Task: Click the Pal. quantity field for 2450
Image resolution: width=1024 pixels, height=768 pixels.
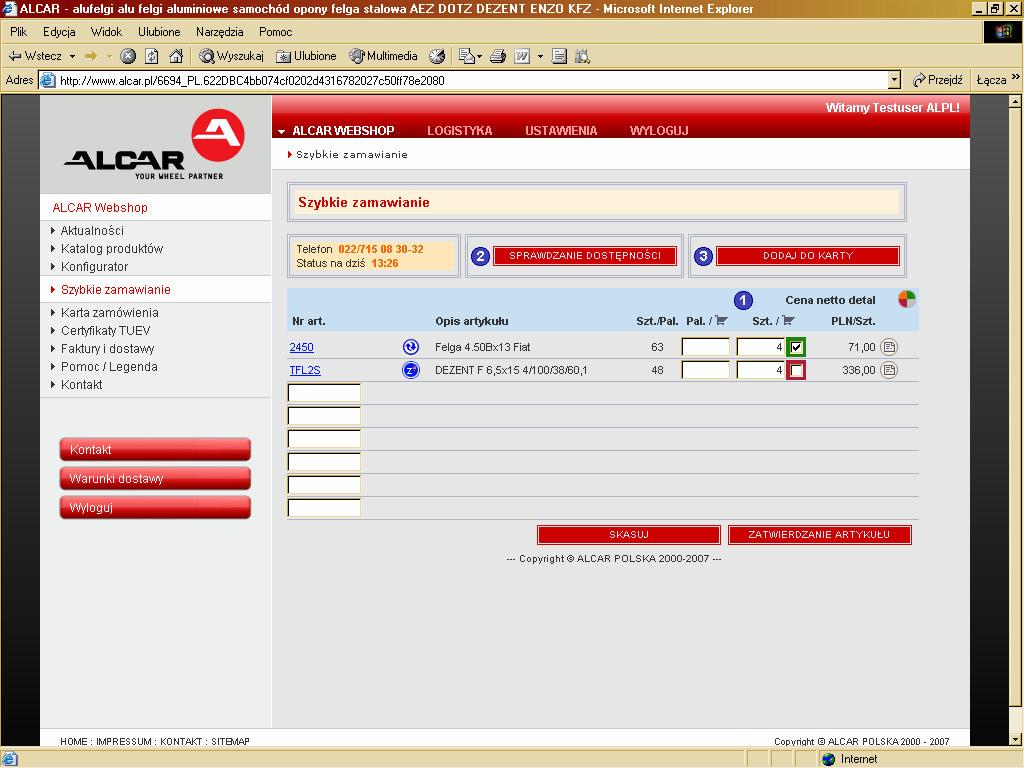Action: (705, 347)
